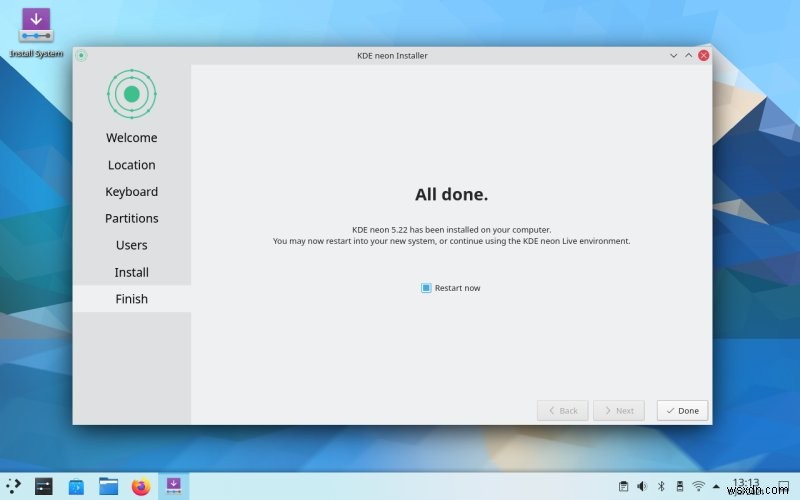This screenshot has height=500, width=800.
Task: Select the installer task in the taskbar
Action: pyautogui.click(x=173, y=486)
